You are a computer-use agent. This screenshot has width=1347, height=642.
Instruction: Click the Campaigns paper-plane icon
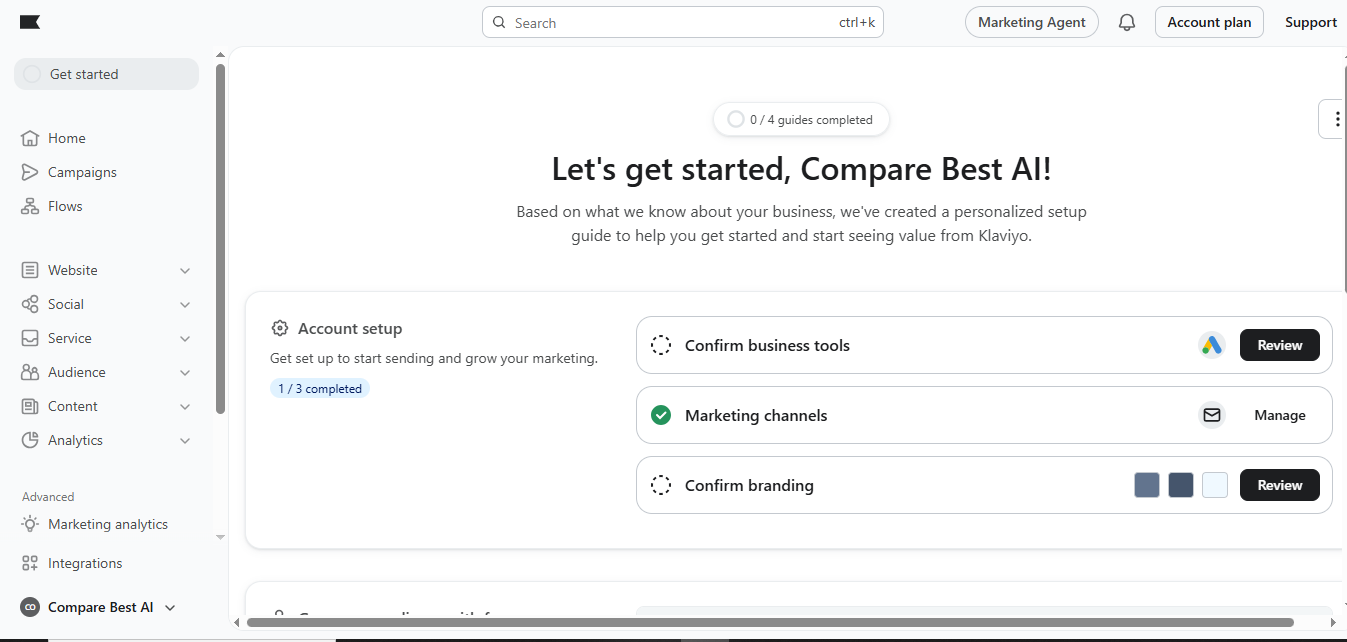[30, 172]
